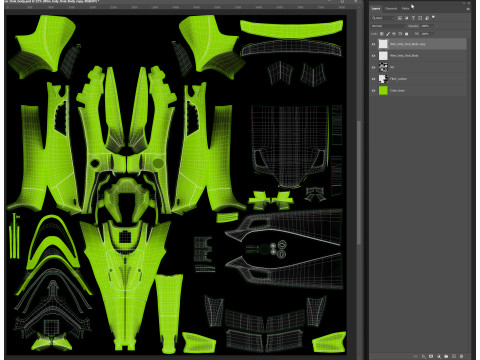
Task: Add a layer style (fx)
Action: 424,356
